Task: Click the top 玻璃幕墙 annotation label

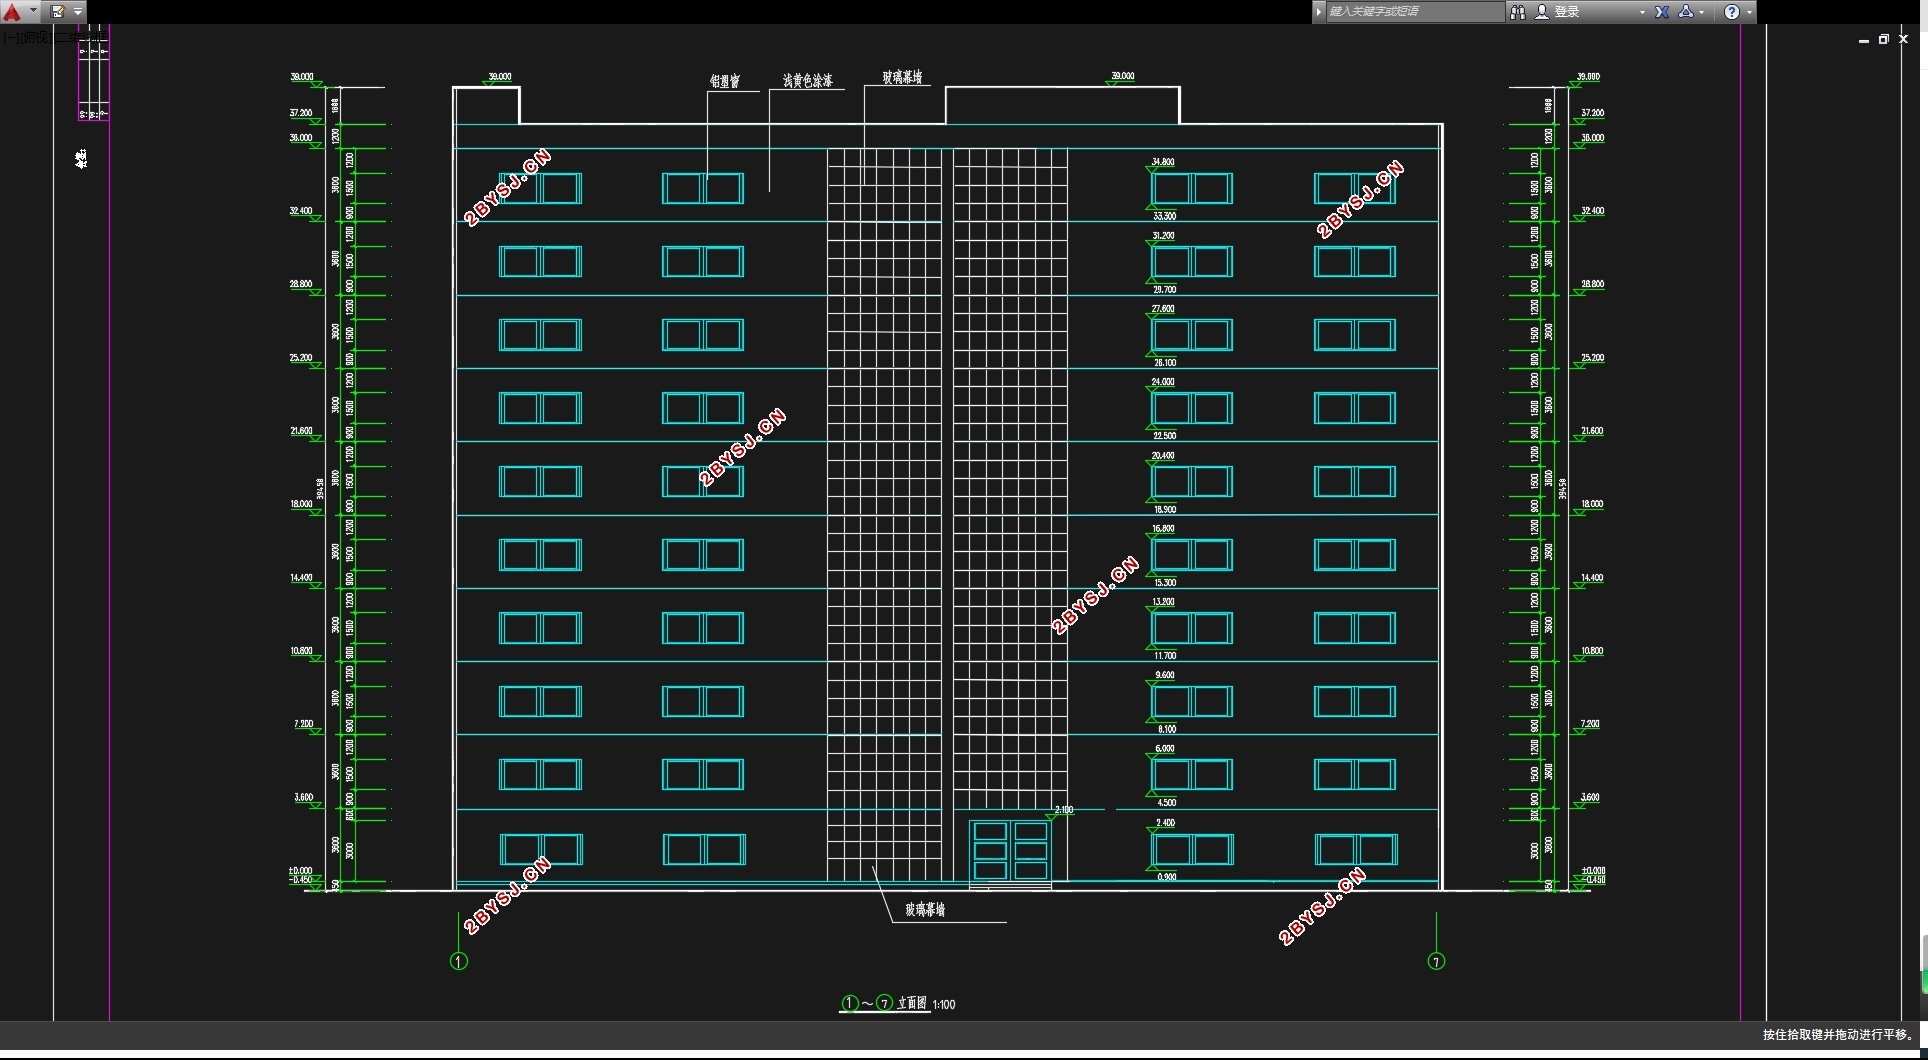Action: click(903, 77)
